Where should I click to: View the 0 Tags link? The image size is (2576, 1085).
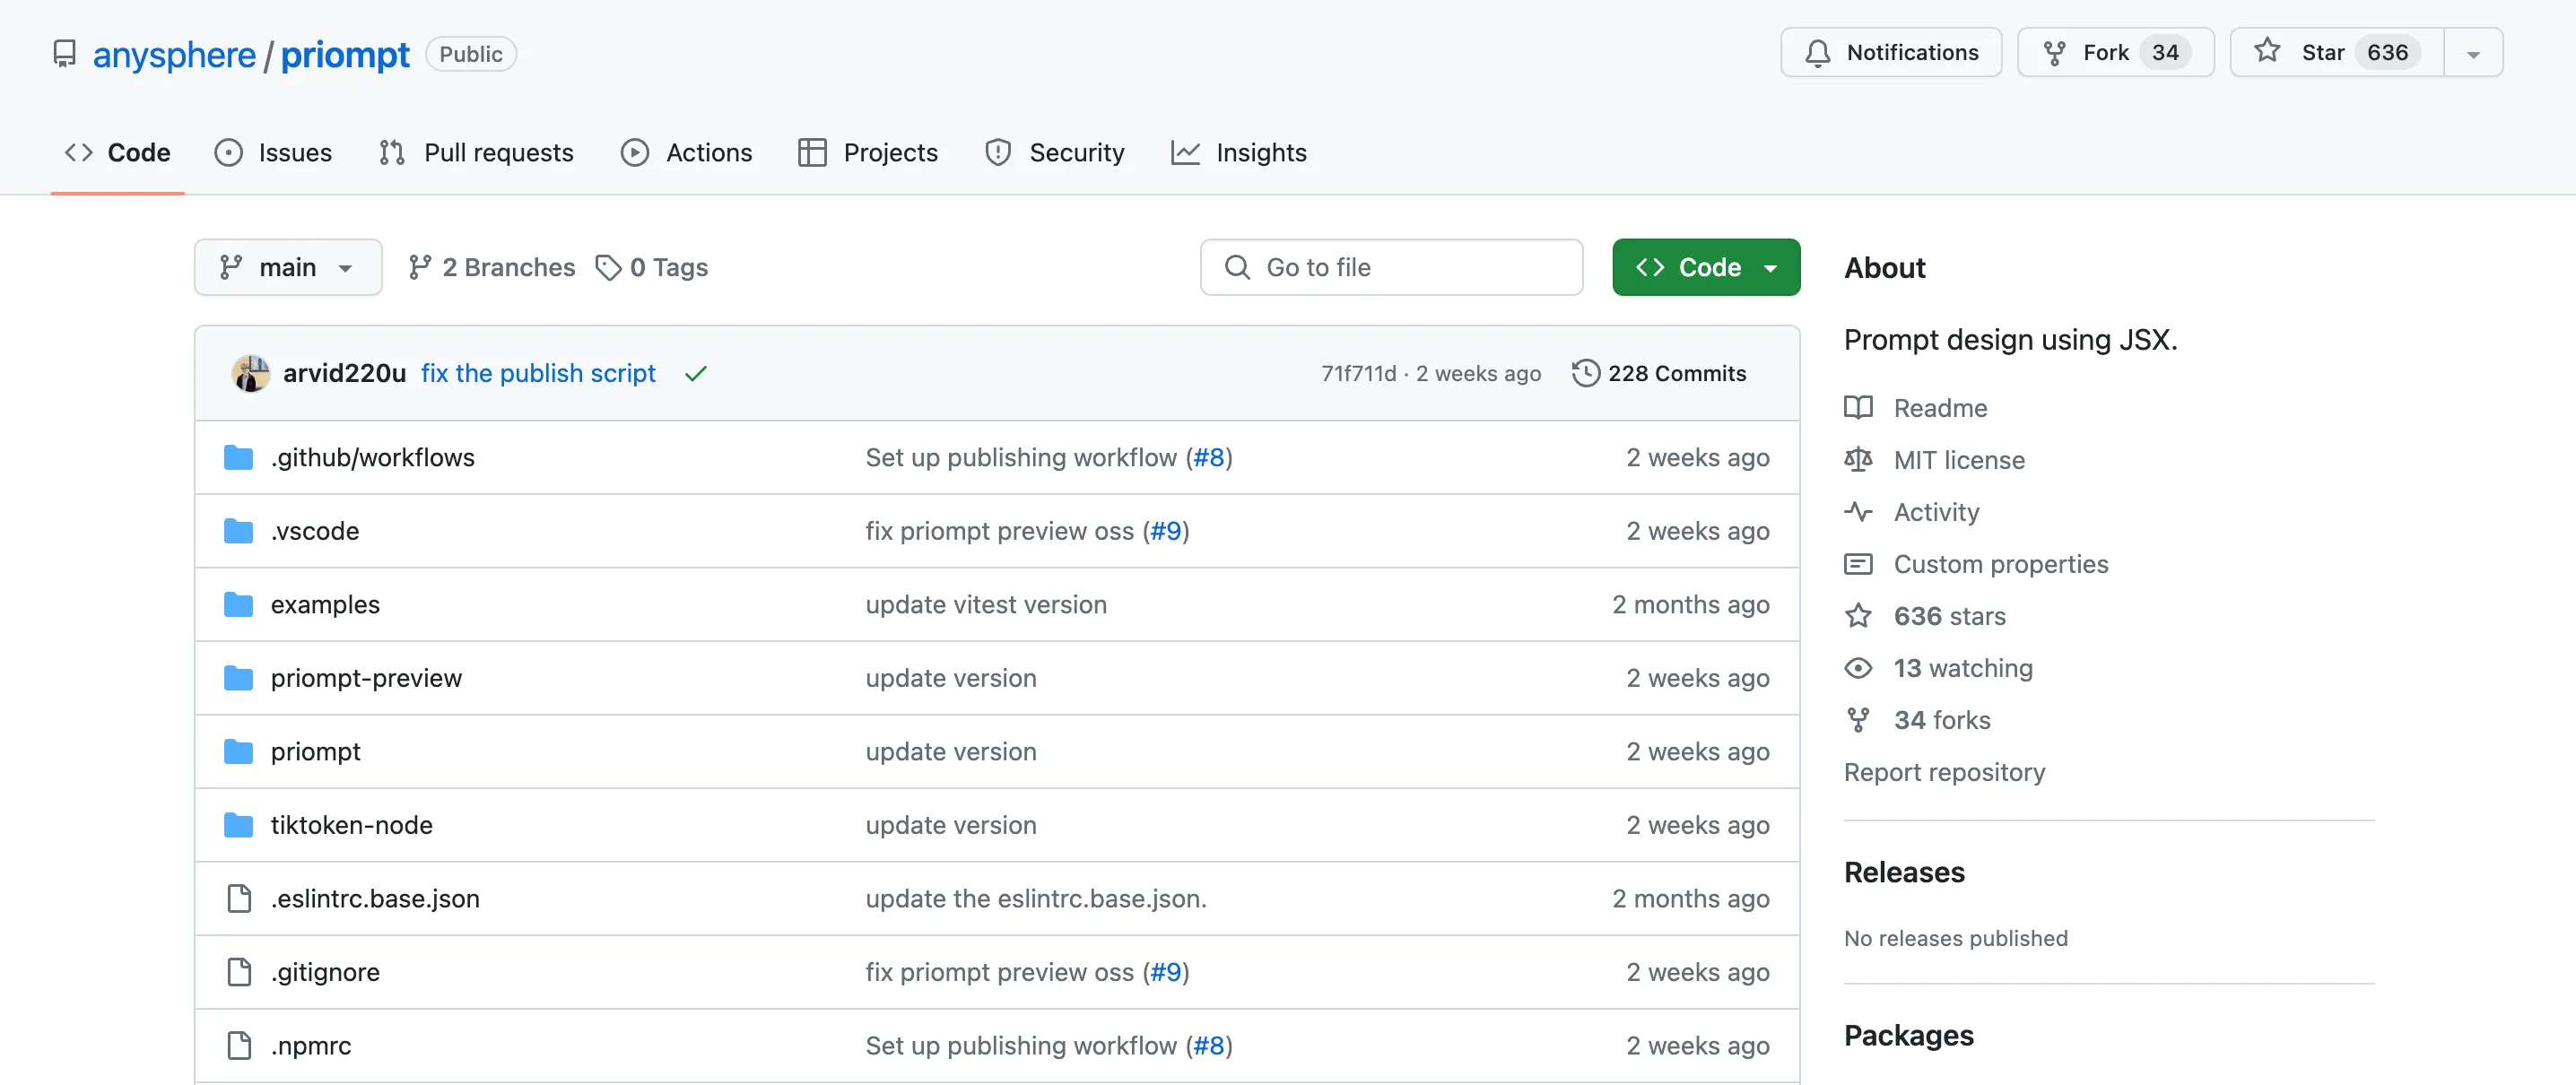pos(652,267)
